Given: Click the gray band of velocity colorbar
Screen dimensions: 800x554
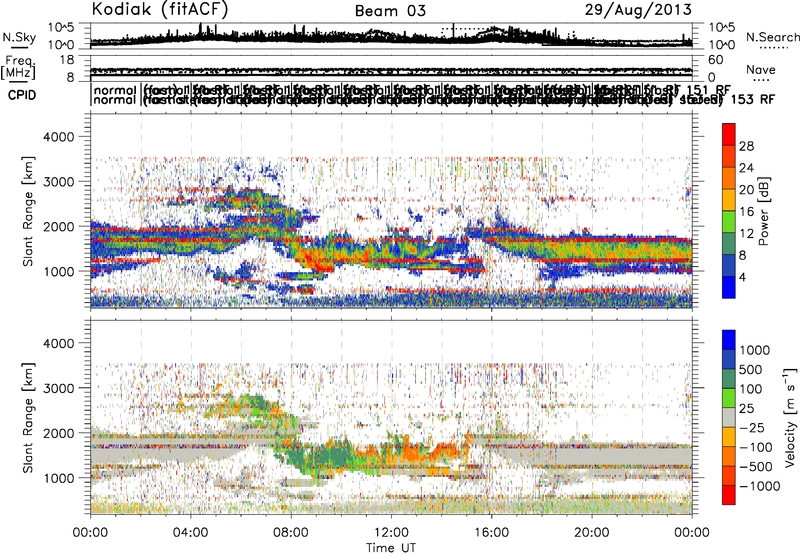Looking at the screenshot, I should coord(729,418).
